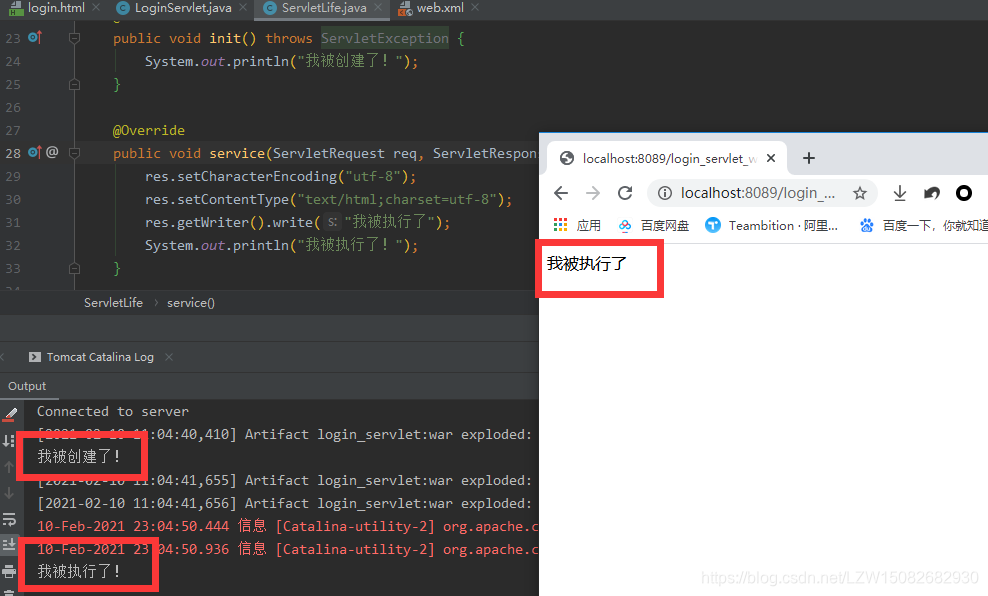The width and height of the screenshot is (988, 596).
Task: Select the Tomcat Catalina Log tab
Action: tap(91, 357)
